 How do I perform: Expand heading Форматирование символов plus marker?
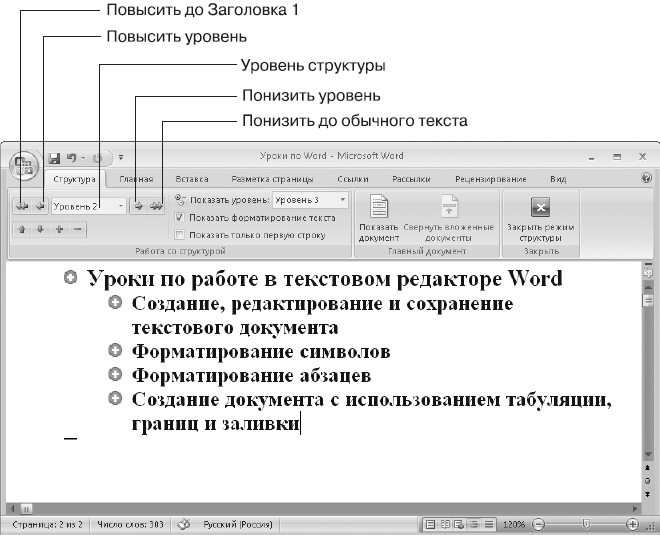click(x=115, y=350)
